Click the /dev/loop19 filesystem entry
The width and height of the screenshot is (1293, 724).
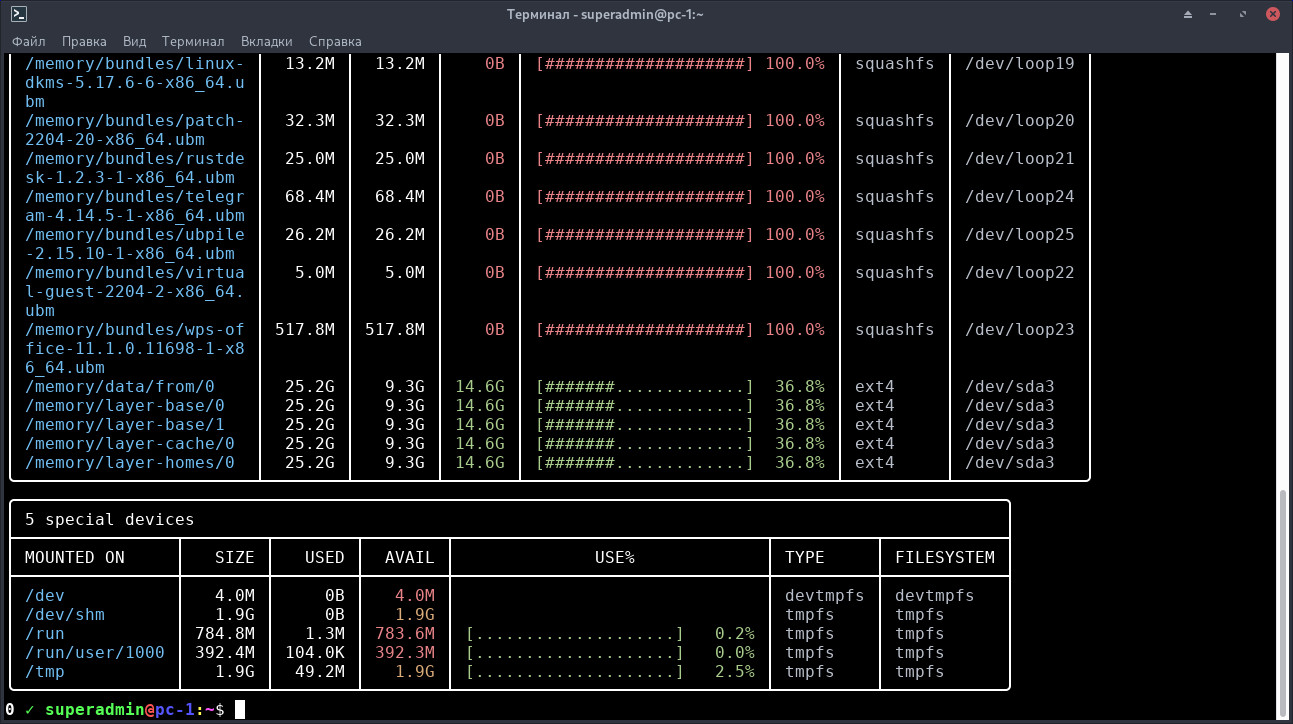(x=1020, y=63)
